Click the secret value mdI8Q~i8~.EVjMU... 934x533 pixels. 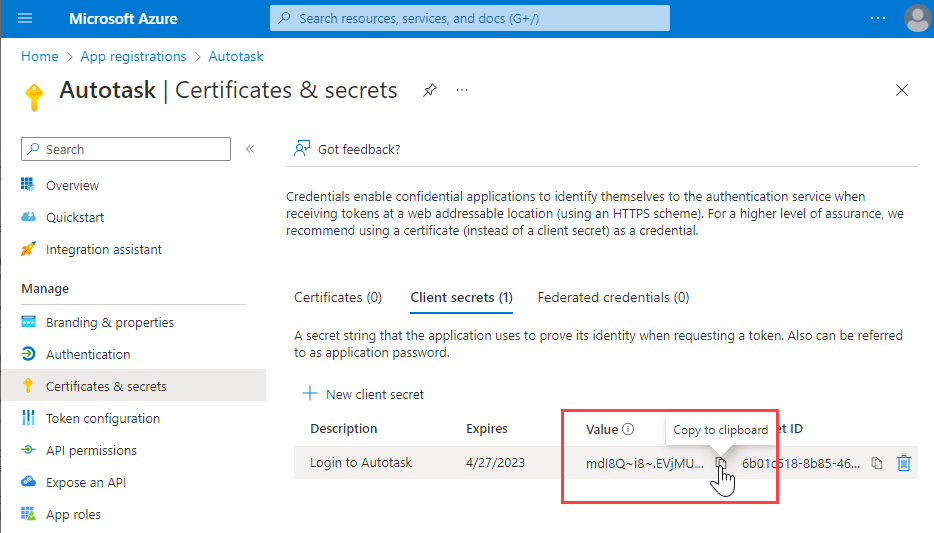(x=645, y=463)
